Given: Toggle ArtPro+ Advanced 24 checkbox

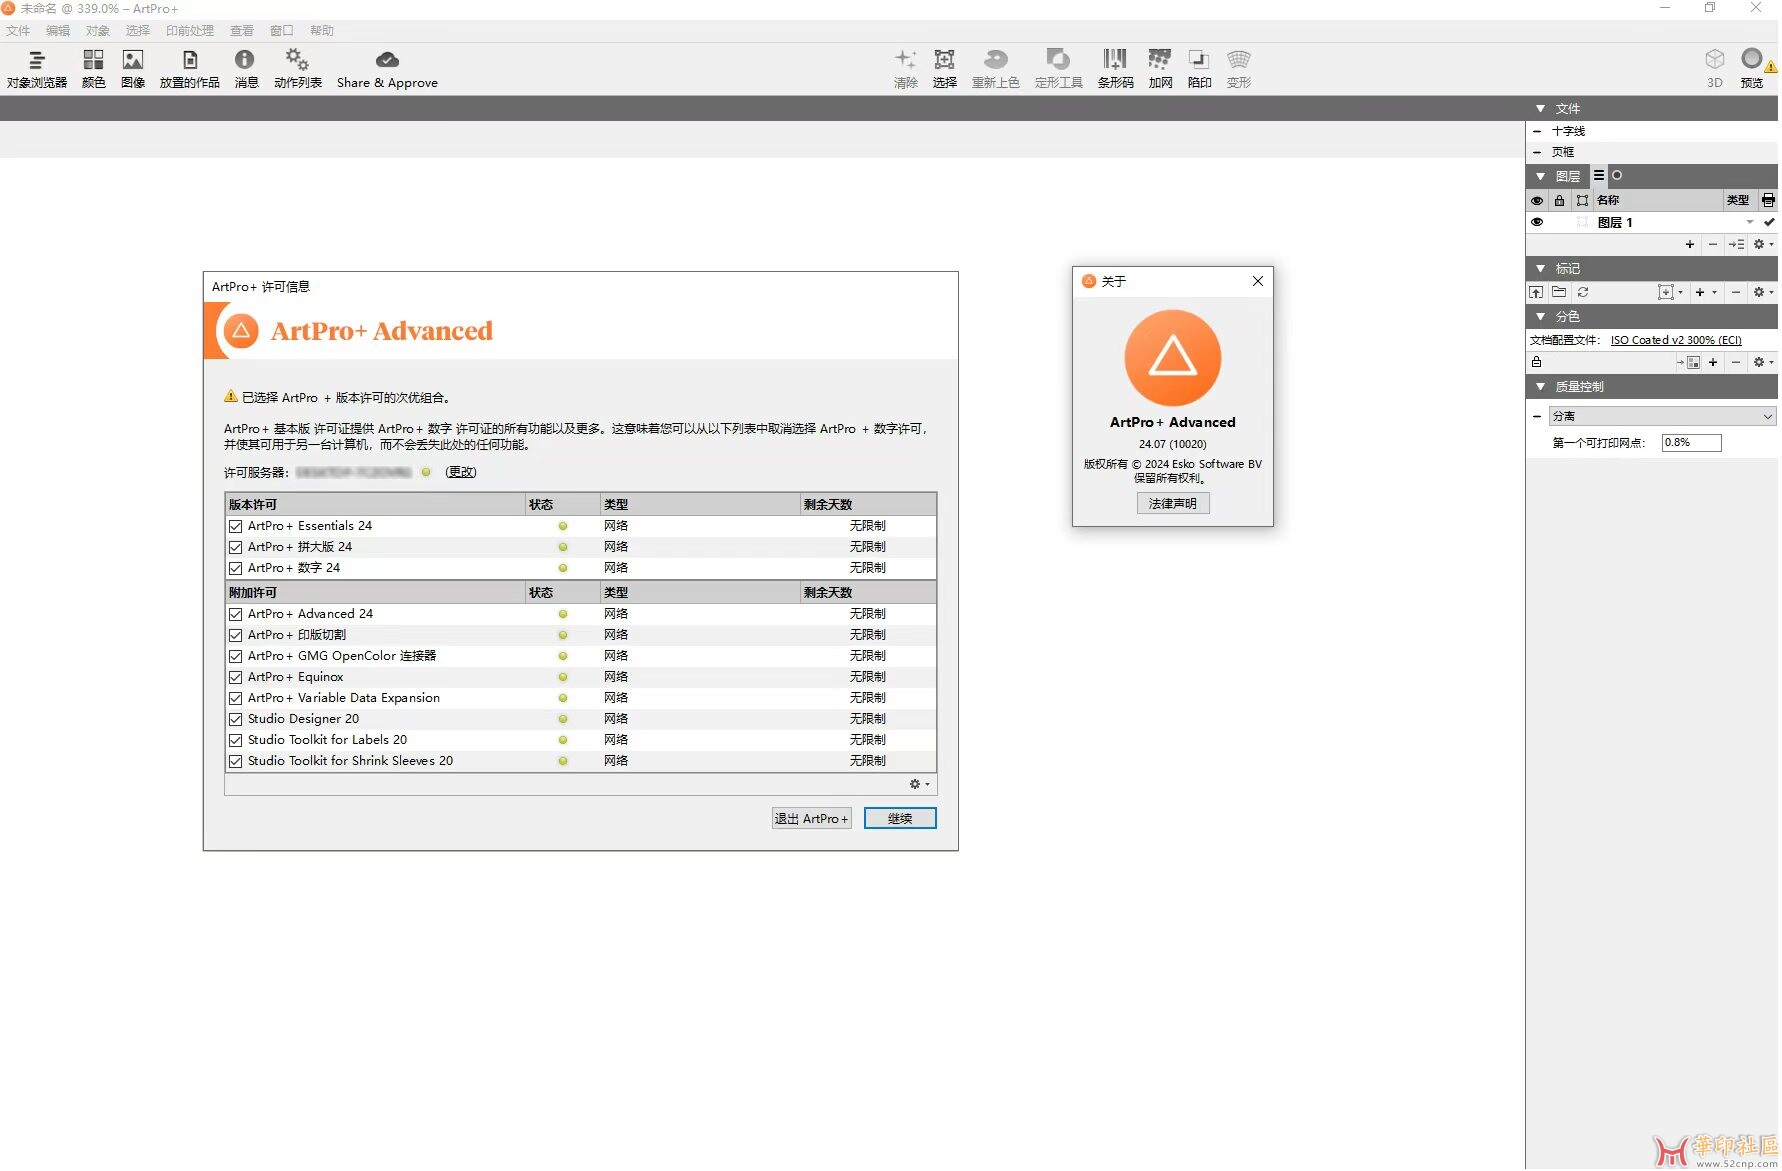Looking at the screenshot, I should point(236,614).
